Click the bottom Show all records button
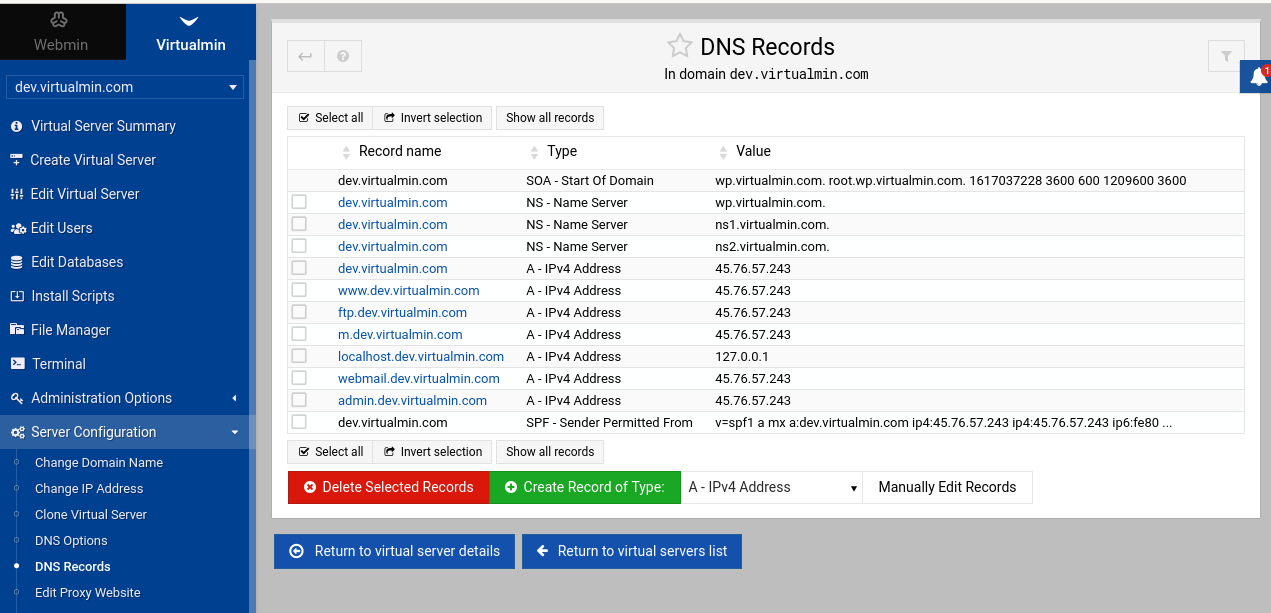This screenshot has width=1271, height=613. 550,452
